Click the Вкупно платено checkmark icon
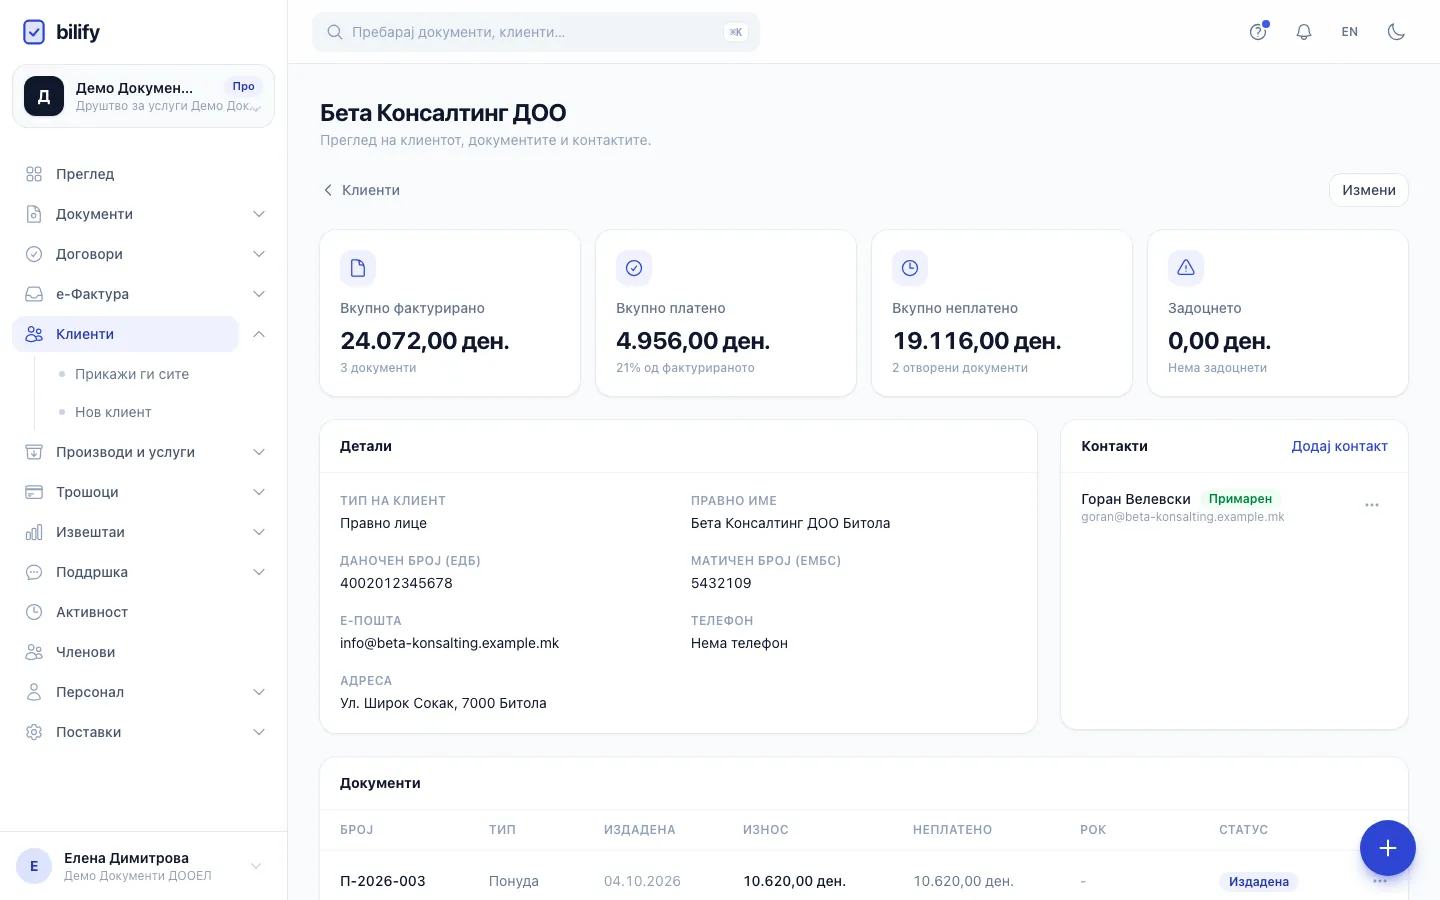 tap(634, 268)
